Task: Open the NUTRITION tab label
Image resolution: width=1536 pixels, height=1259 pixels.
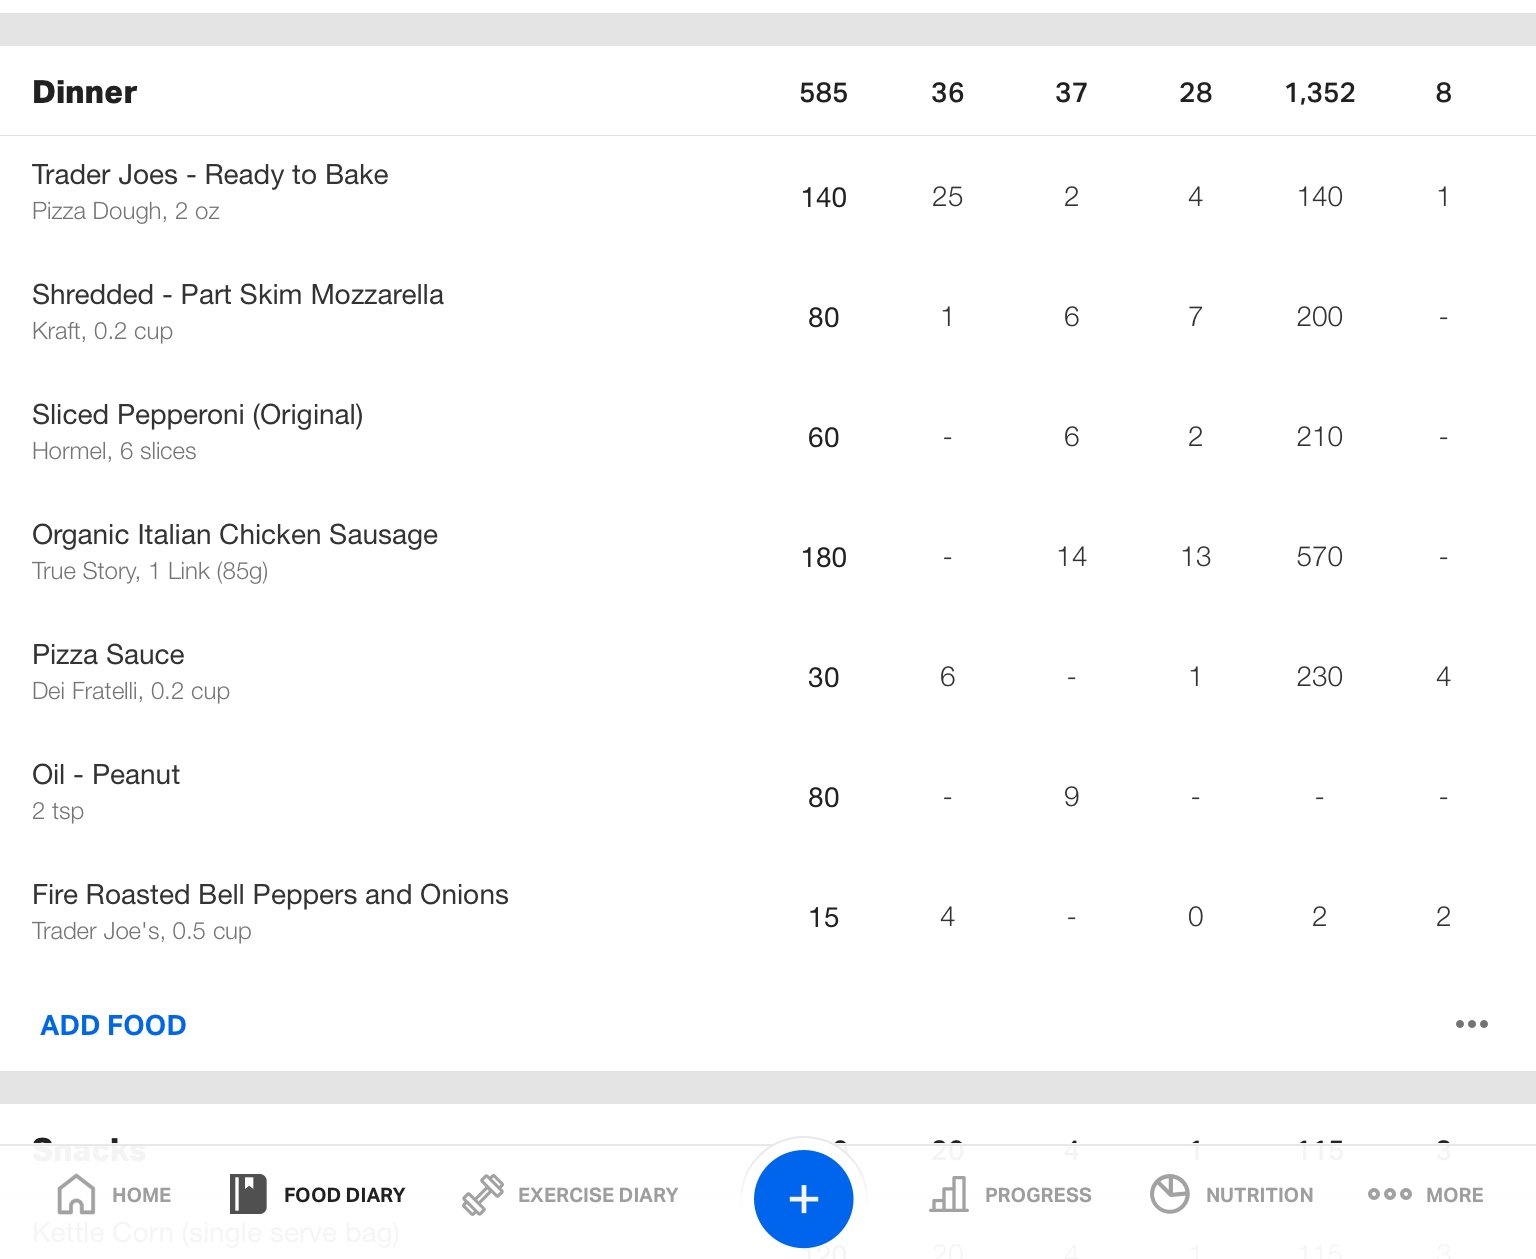Action: pyautogui.click(x=1259, y=1195)
